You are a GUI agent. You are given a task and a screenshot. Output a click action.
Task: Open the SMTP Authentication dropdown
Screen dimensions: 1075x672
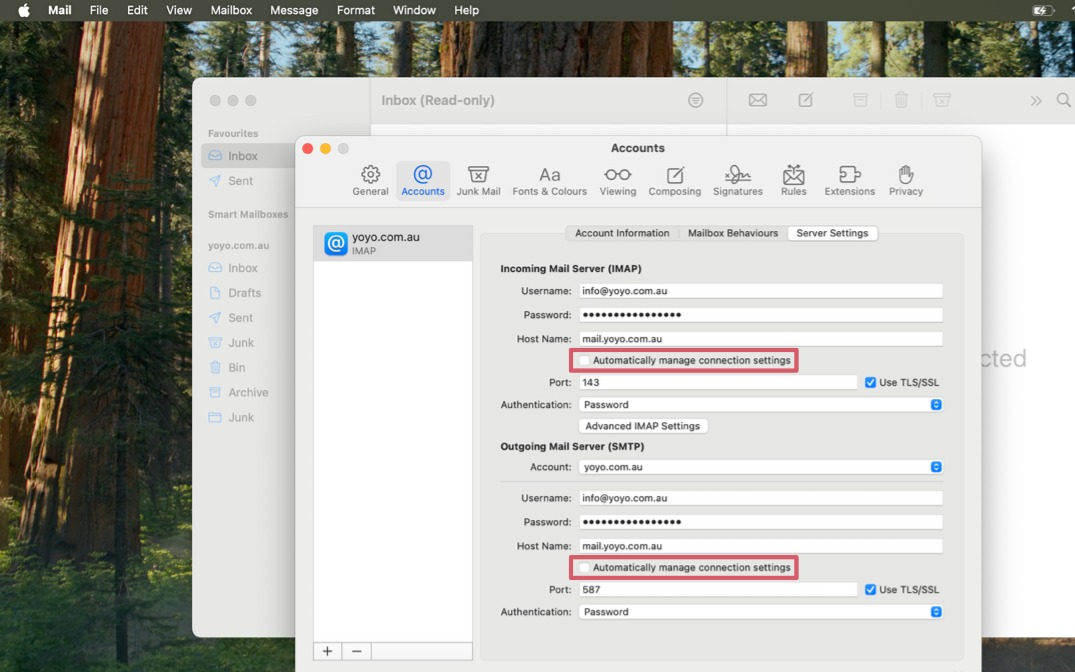[760, 612]
